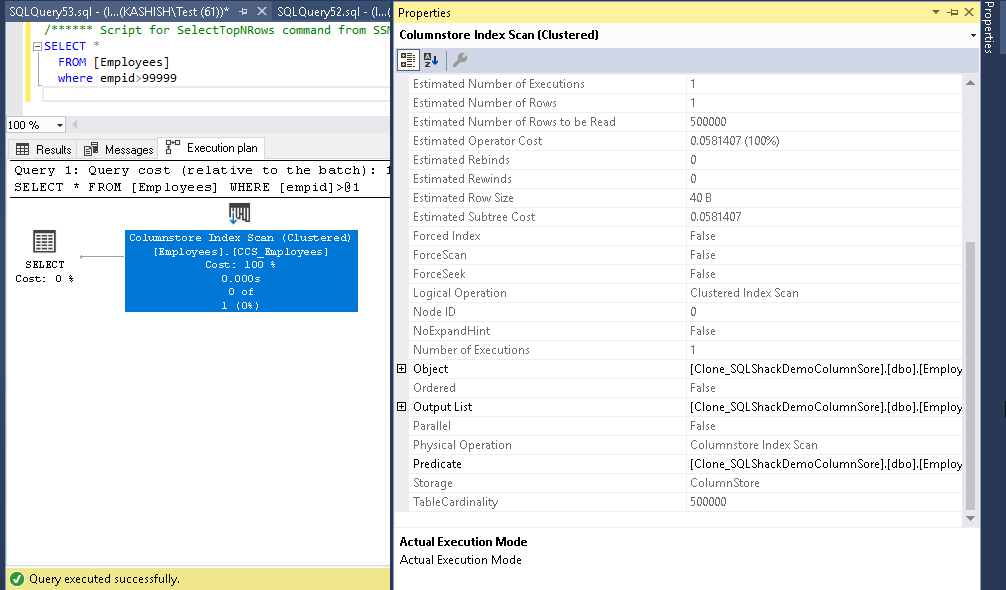Click the Logical Operation value Clustered Index Scan

coord(744,292)
